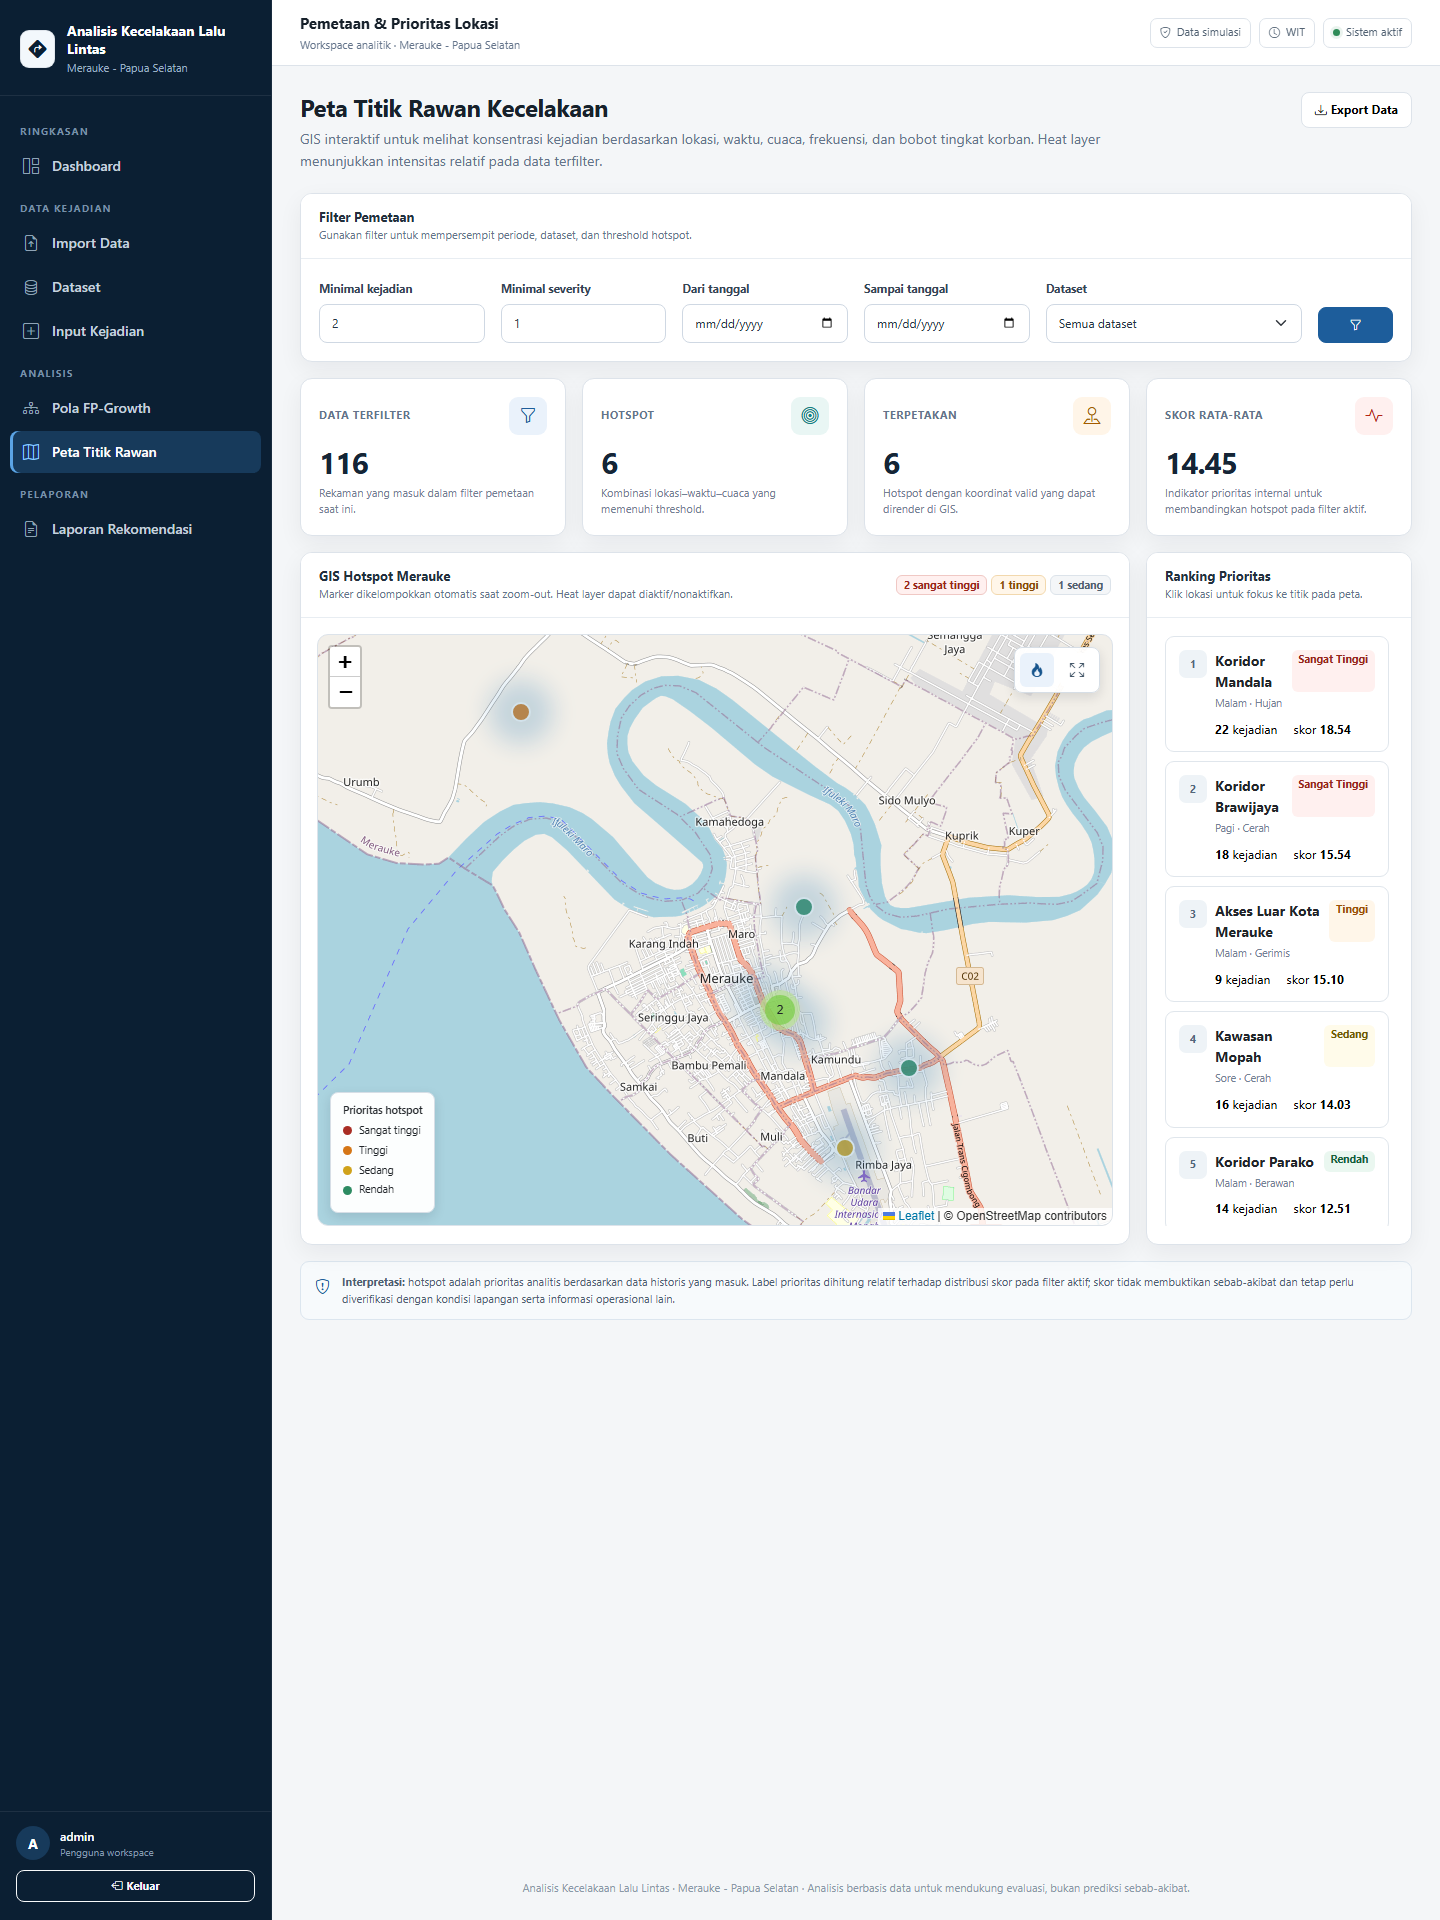Click the FP-Growth network icon
This screenshot has height=1920, width=1440.
tap(31, 408)
